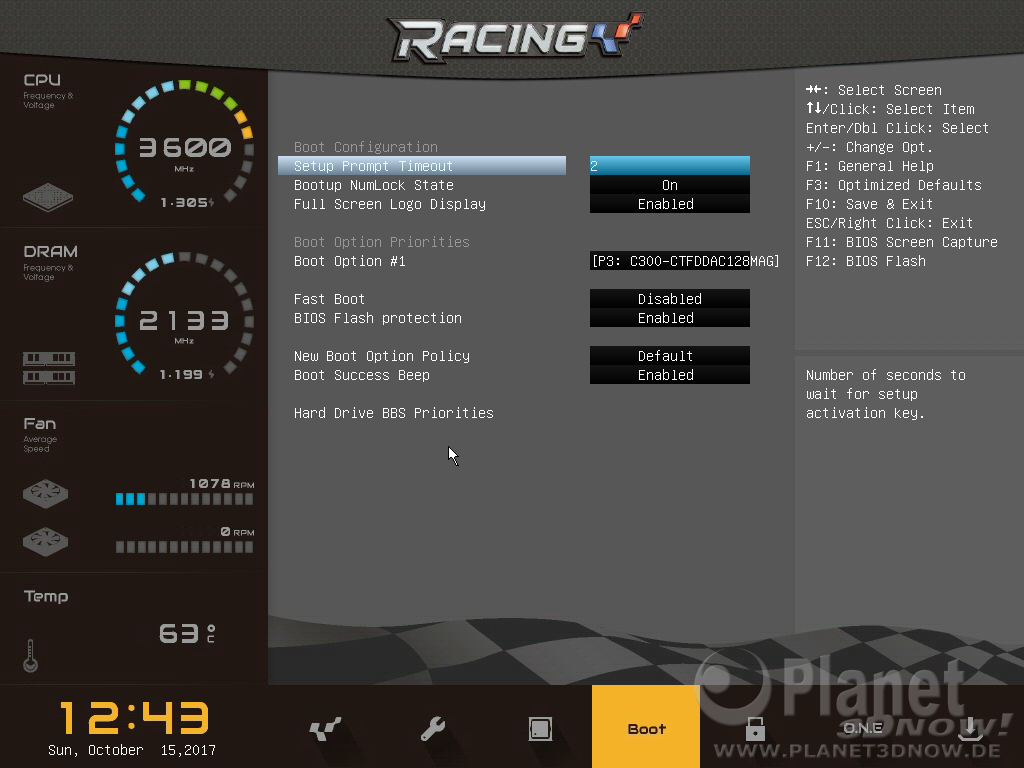Click the Fan Average Speed title
This screenshot has width=1024, height=768.
pyautogui.click(x=40, y=434)
